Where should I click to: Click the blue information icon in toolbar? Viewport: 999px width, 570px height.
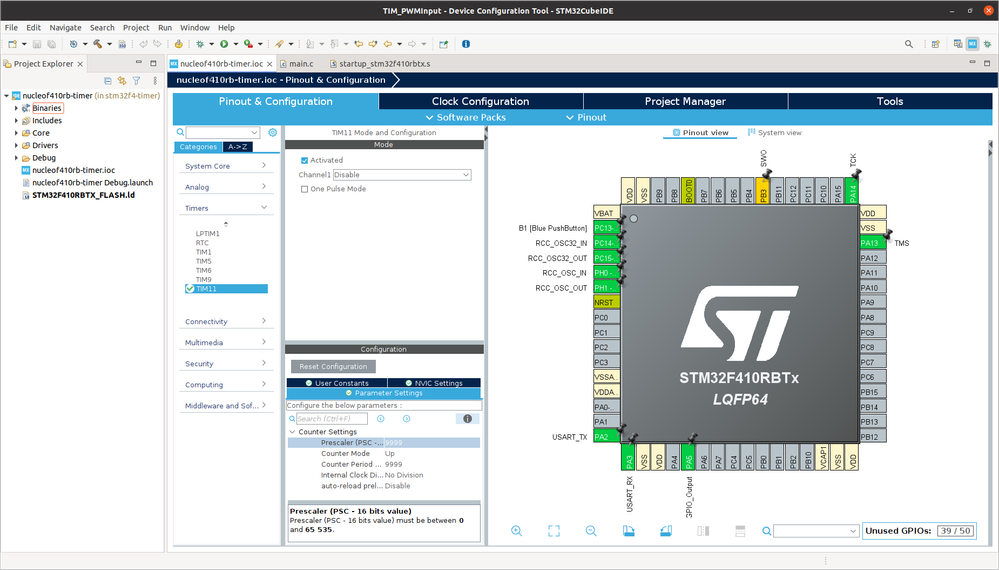(466, 44)
